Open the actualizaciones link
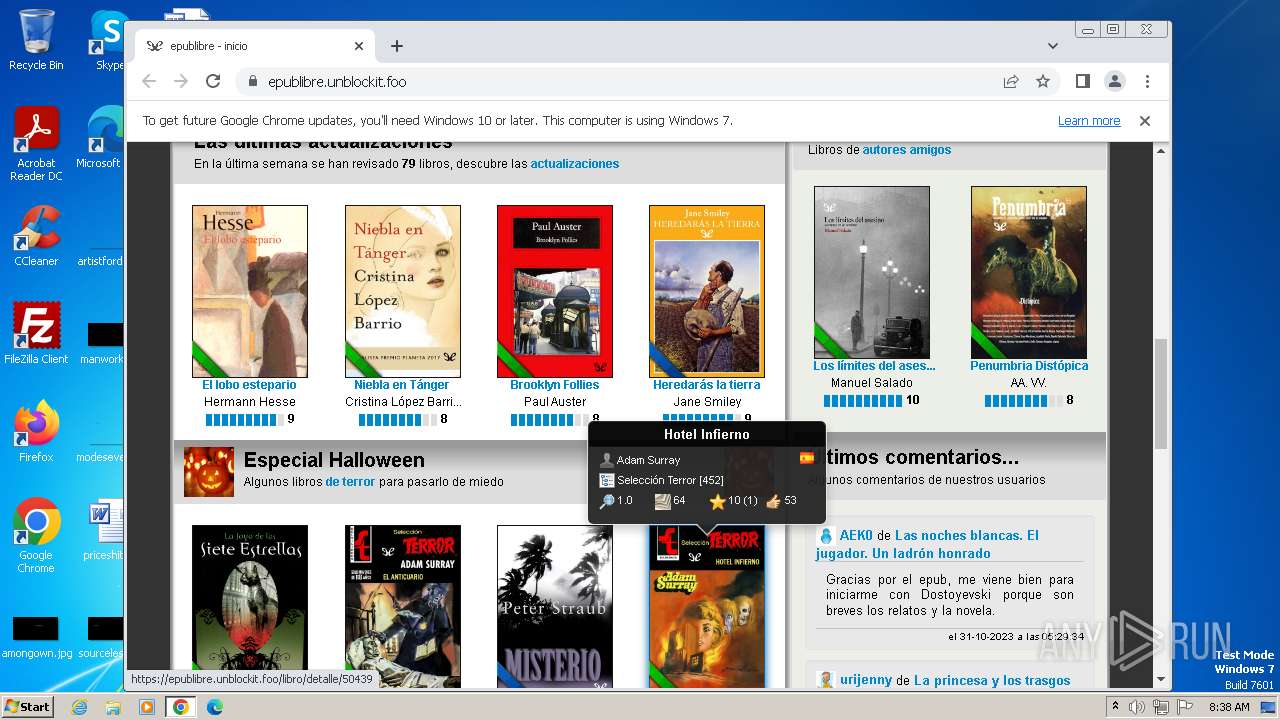This screenshot has width=1280, height=720. point(575,164)
